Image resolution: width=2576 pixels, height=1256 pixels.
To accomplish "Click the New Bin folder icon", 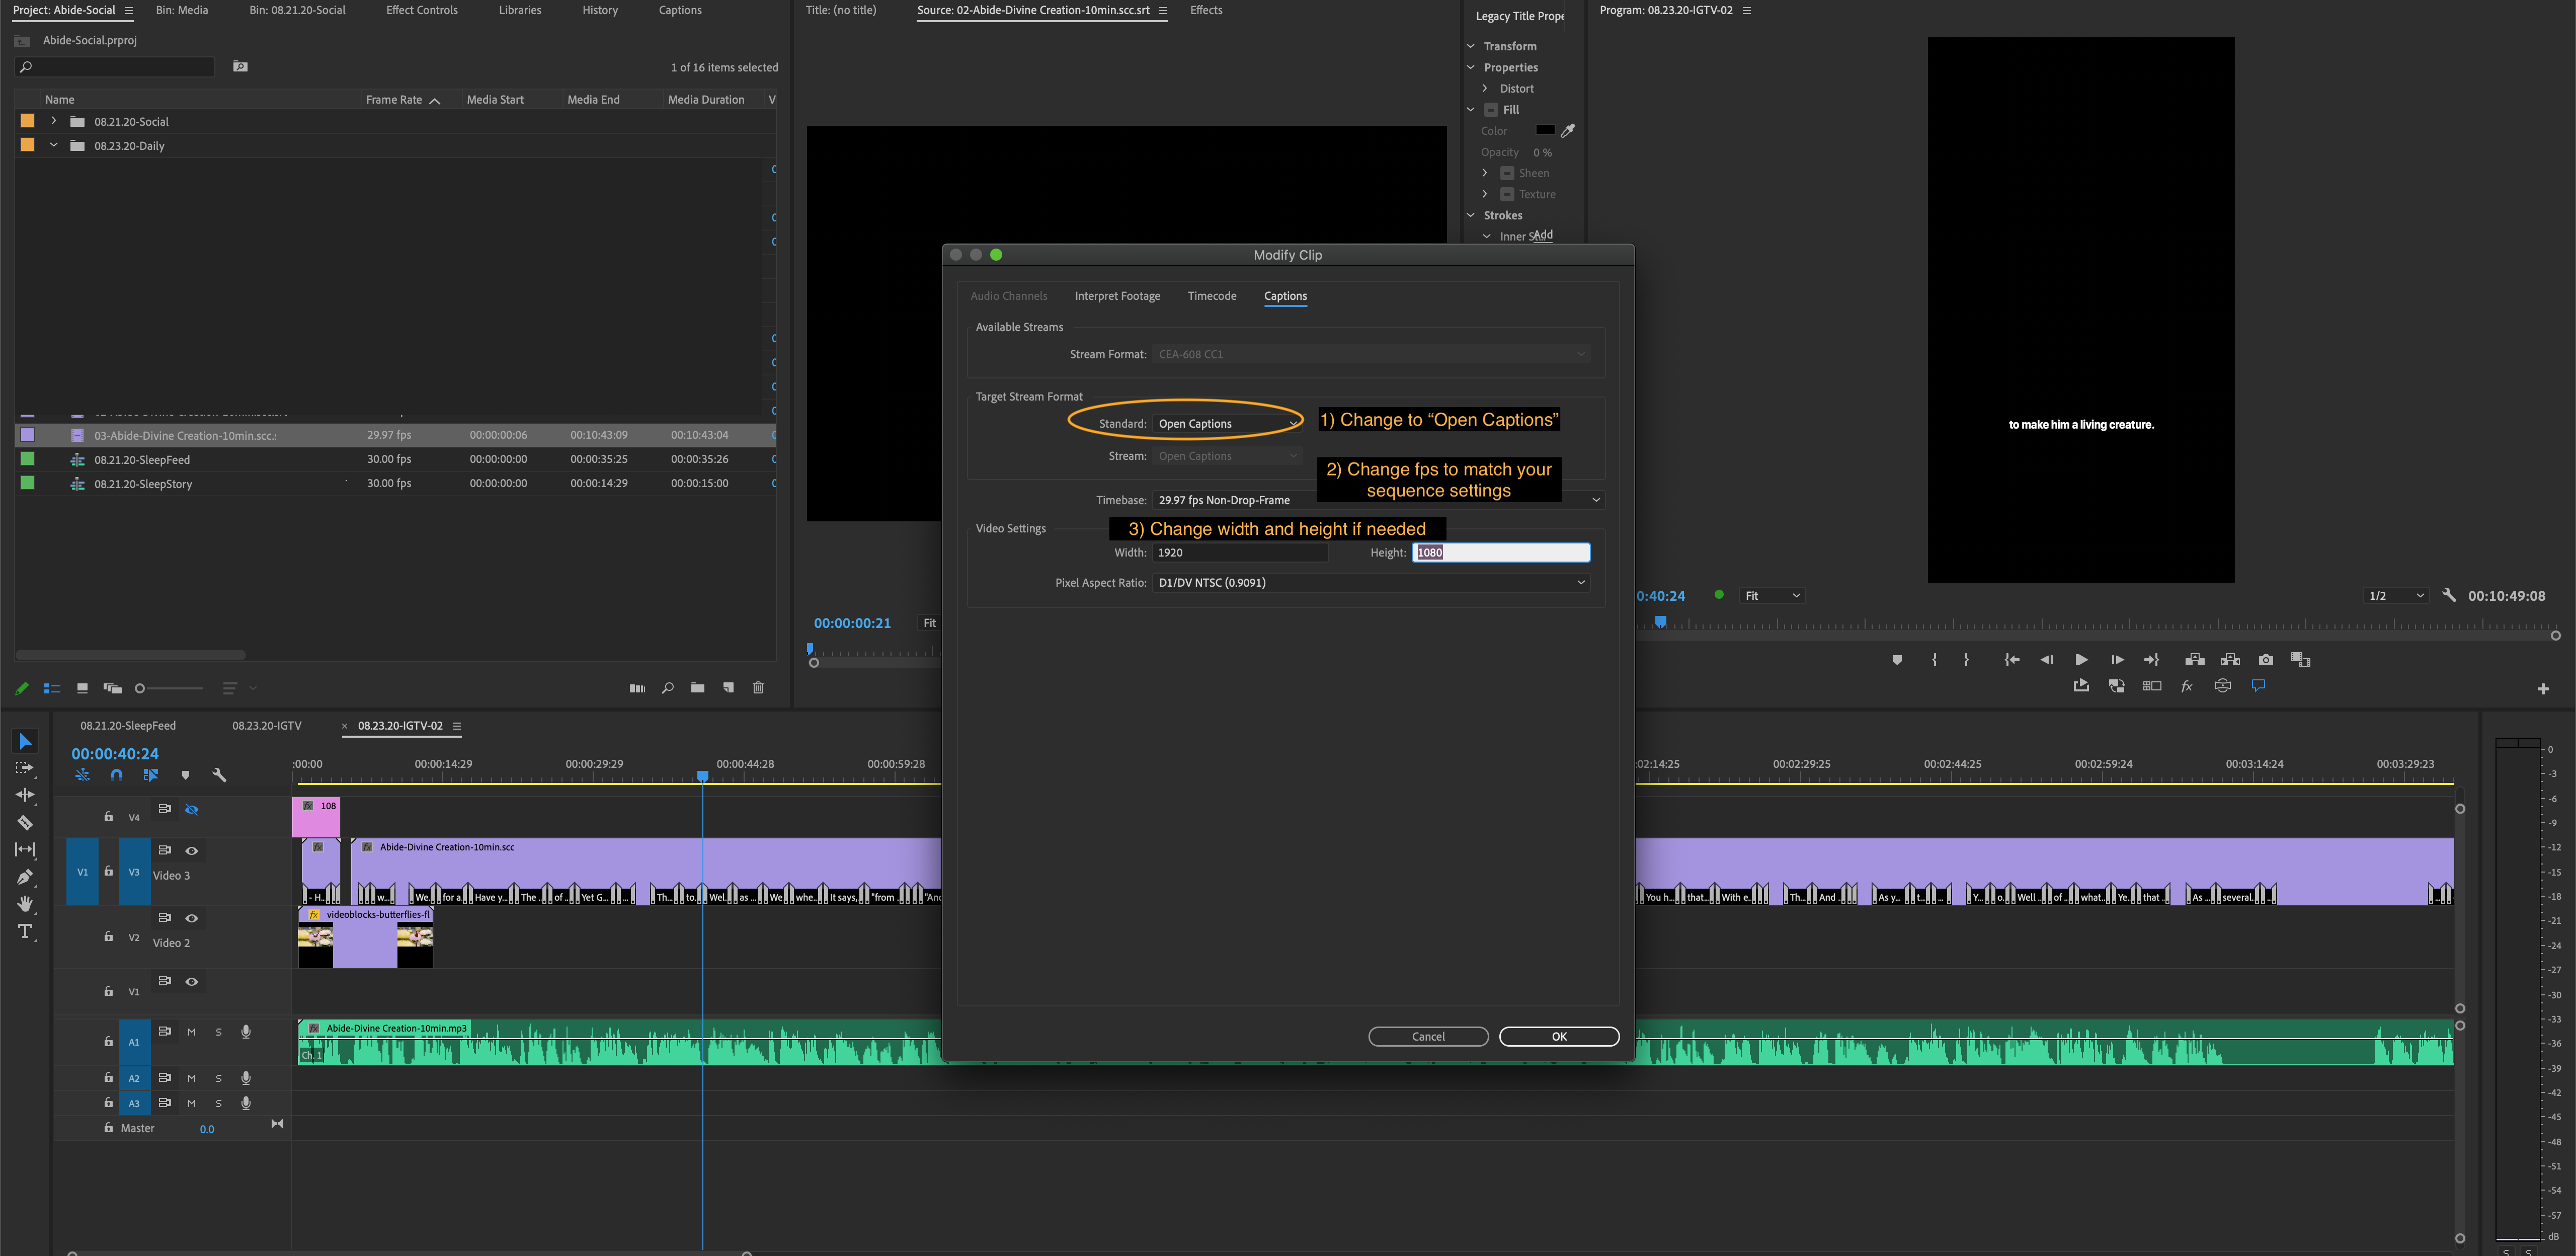I will 698,687.
